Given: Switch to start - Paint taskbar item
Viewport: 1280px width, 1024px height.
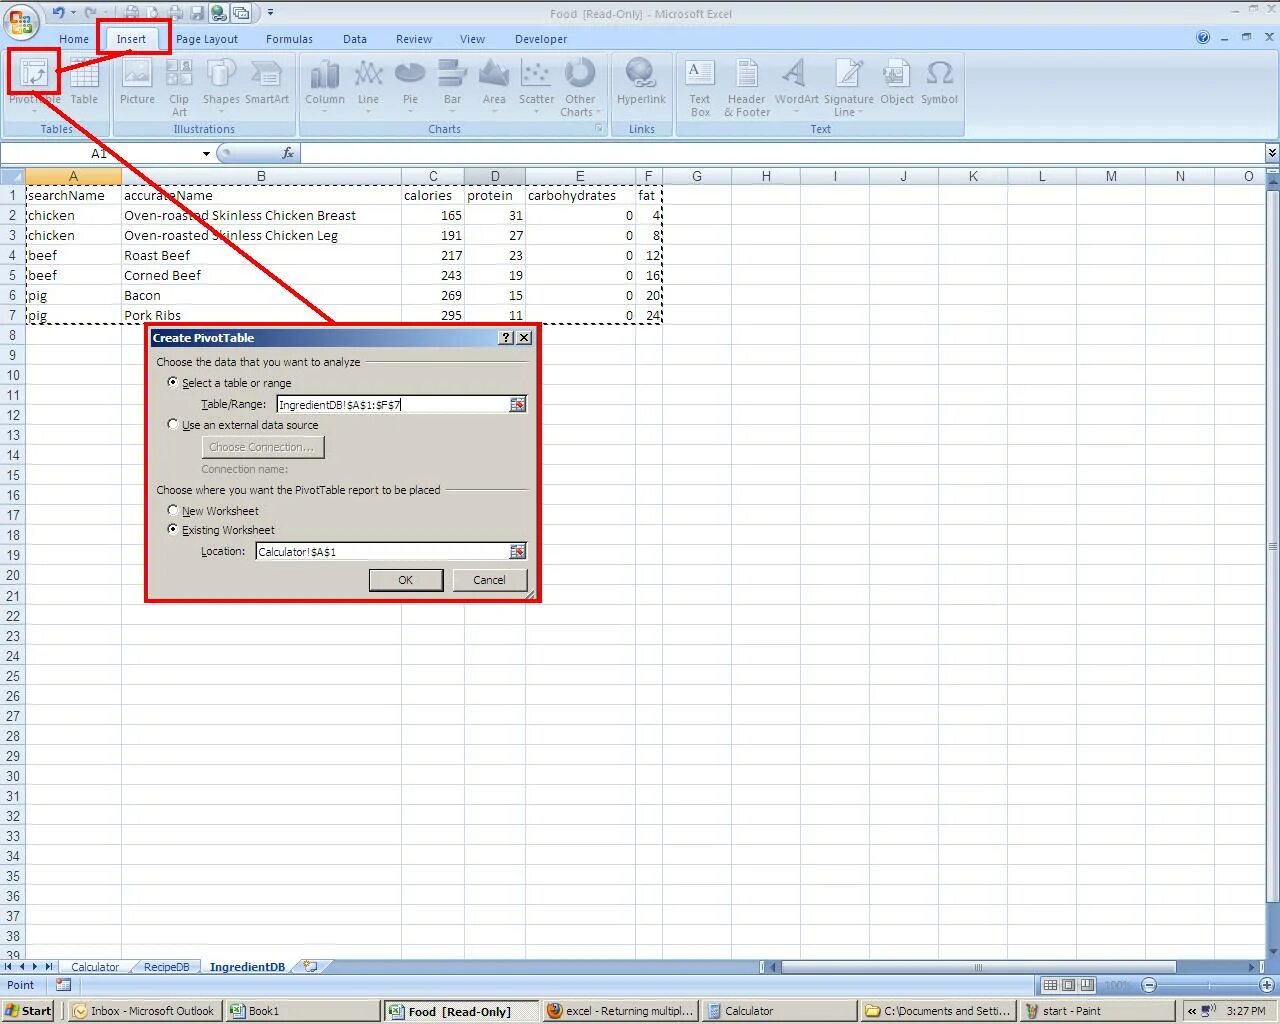Looking at the screenshot, I should pyautogui.click(x=1096, y=1011).
